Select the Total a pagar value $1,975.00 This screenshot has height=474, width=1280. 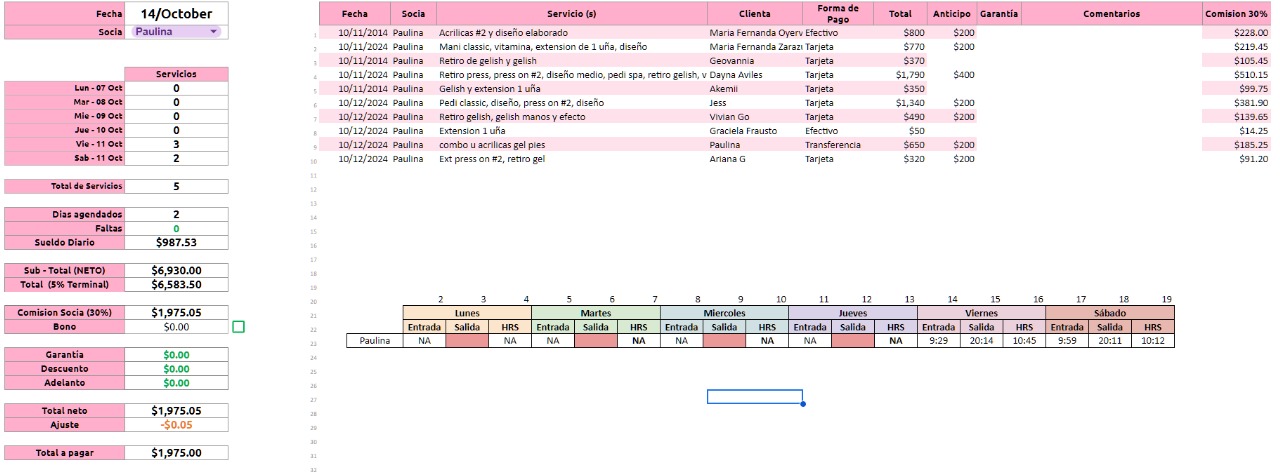pos(176,453)
